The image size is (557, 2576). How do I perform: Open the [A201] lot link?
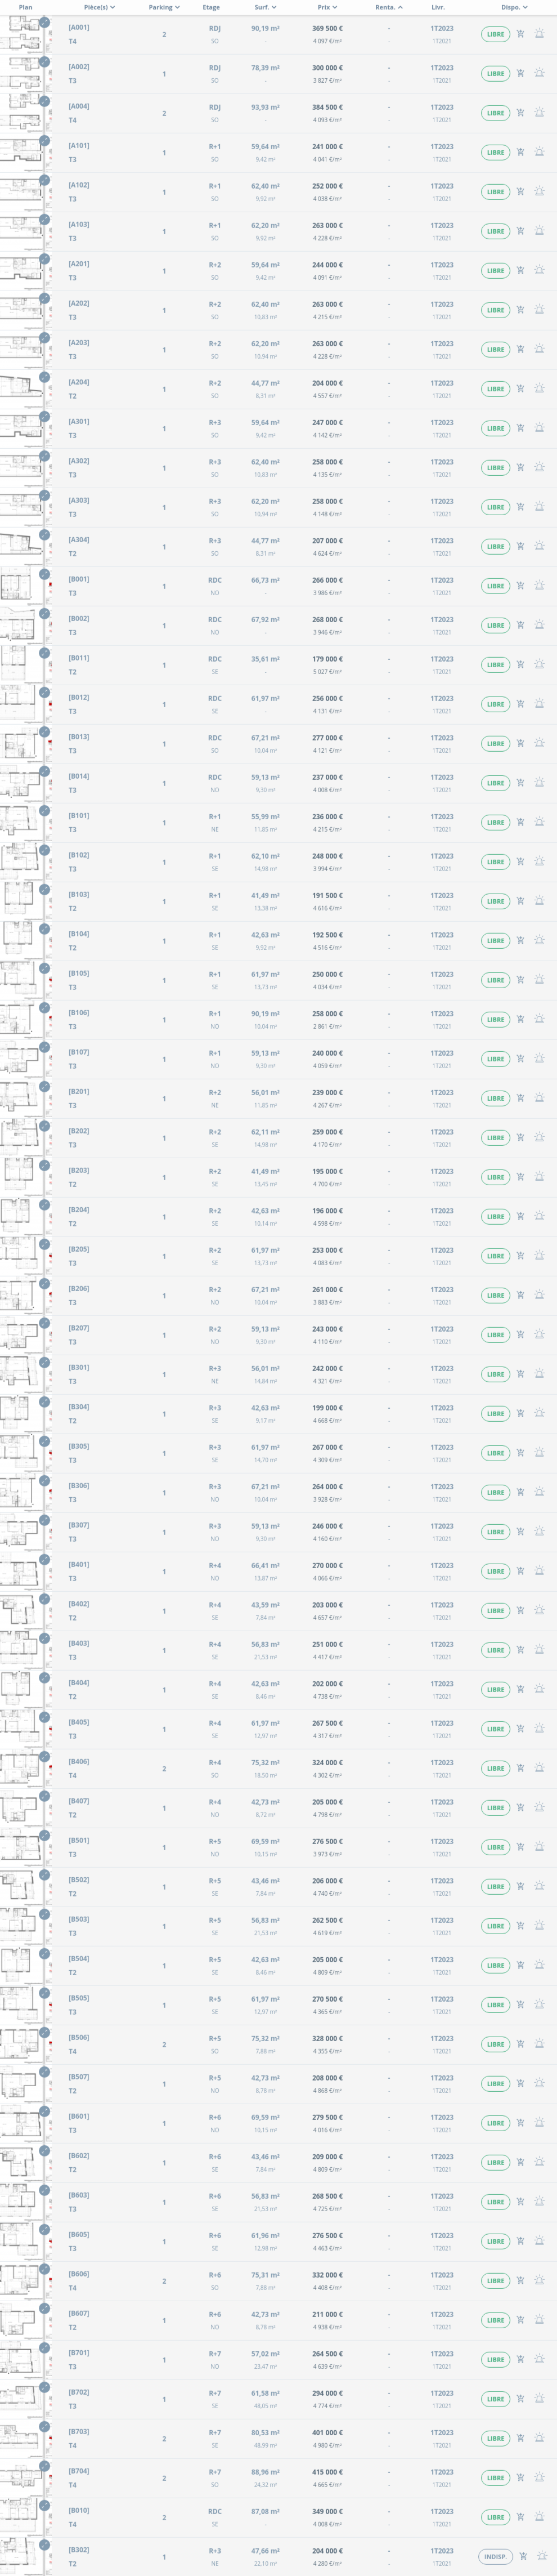click(x=79, y=264)
